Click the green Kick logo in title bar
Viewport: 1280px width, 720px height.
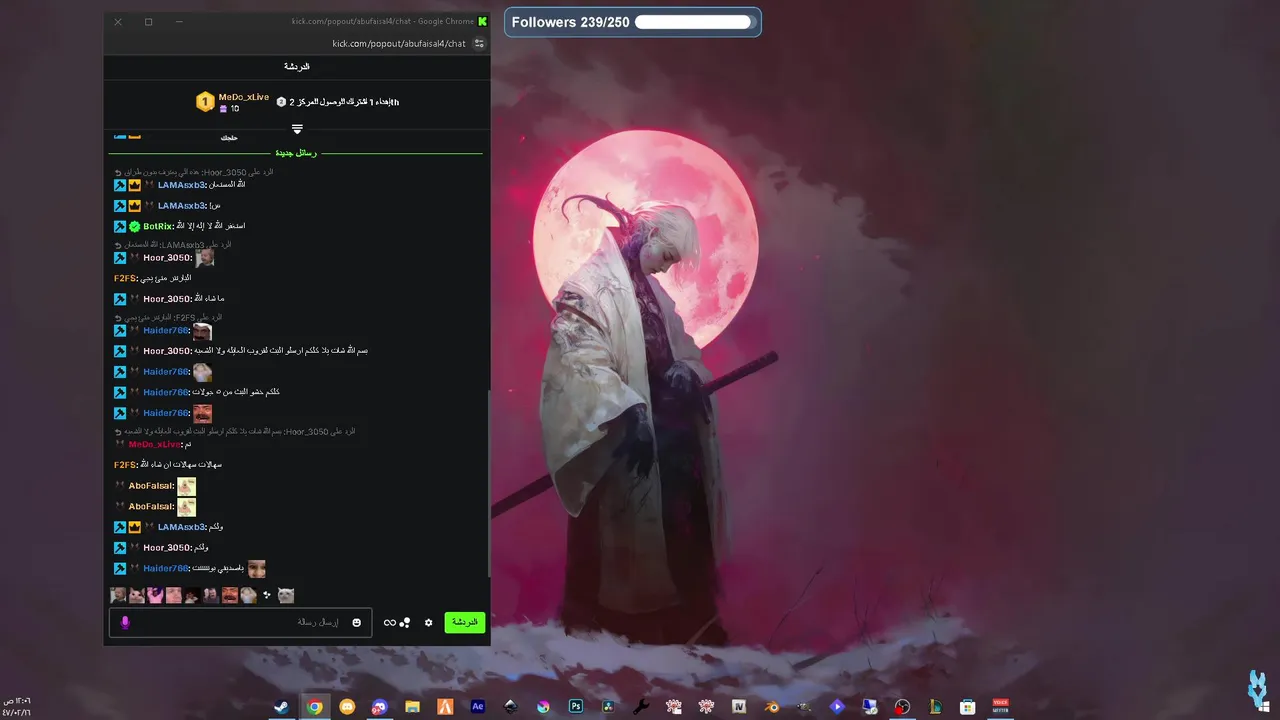point(483,21)
